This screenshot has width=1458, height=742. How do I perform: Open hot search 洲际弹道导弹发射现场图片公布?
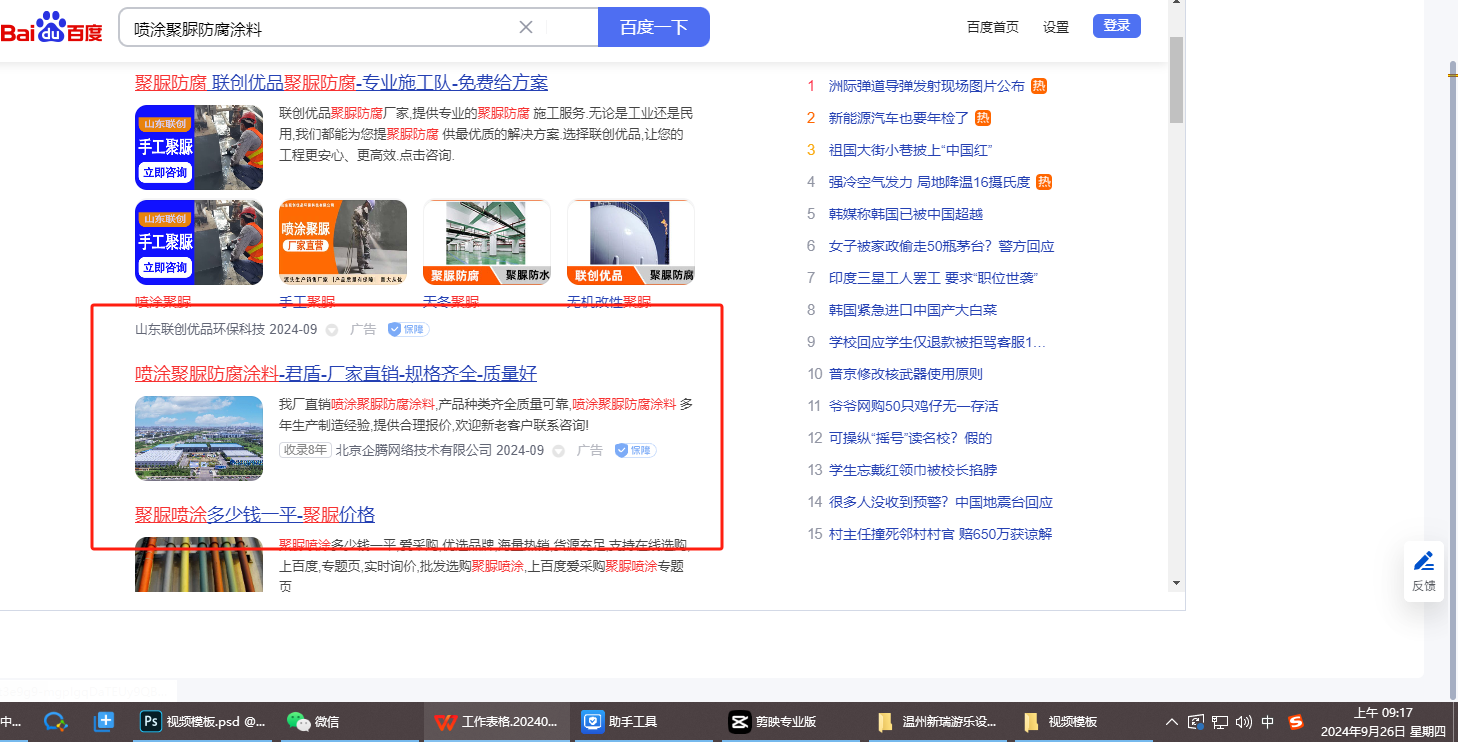(x=927, y=86)
